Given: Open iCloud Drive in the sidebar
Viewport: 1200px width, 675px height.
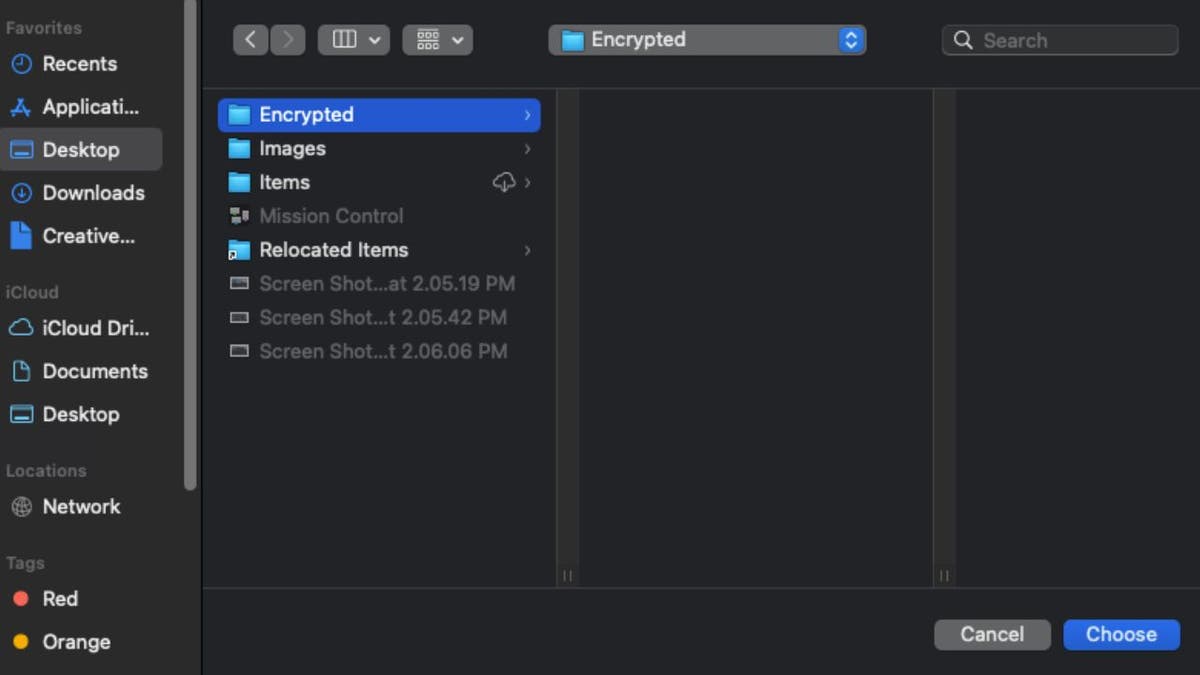Looking at the screenshot, I should (x=94, y=328).
